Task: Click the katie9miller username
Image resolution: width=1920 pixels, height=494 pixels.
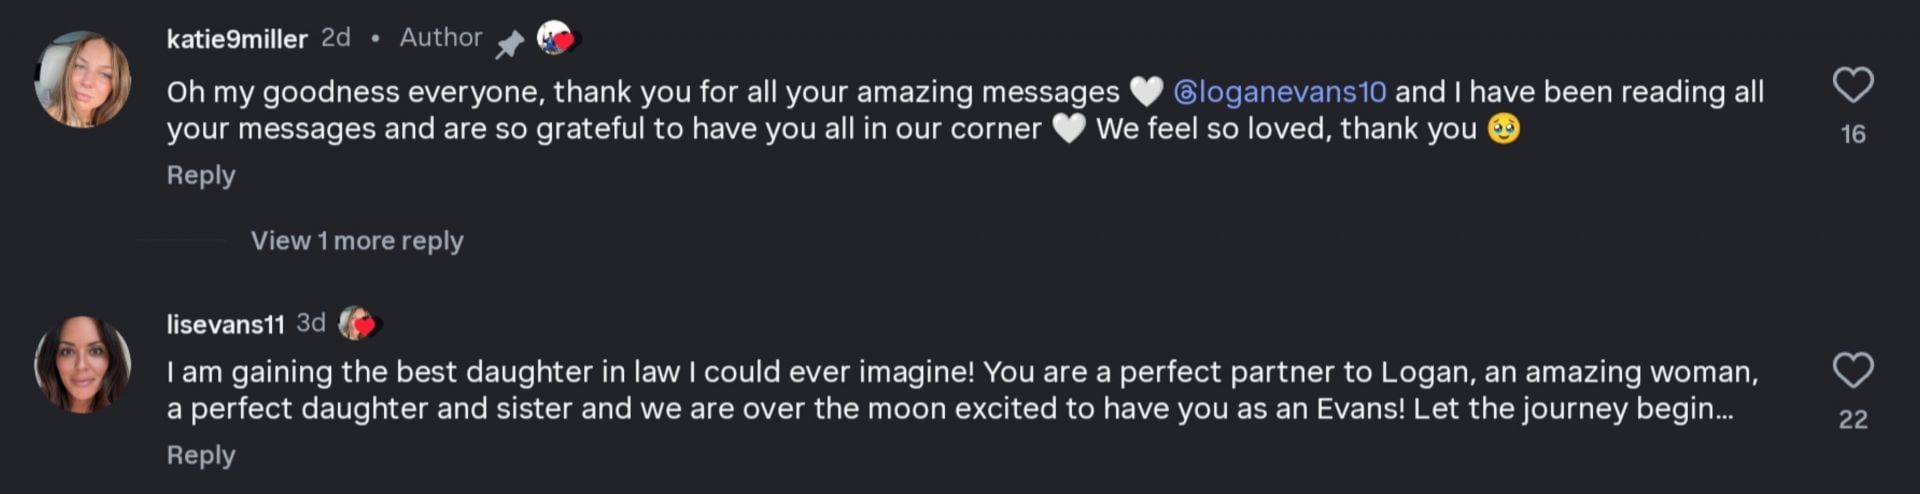Action: 237,39
